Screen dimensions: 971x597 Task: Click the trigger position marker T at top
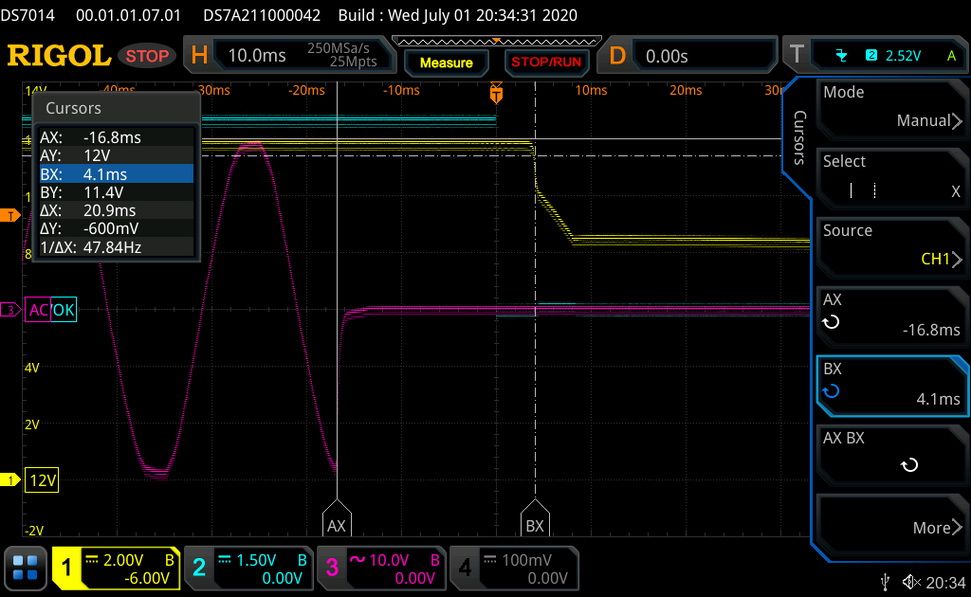point(496,94)
